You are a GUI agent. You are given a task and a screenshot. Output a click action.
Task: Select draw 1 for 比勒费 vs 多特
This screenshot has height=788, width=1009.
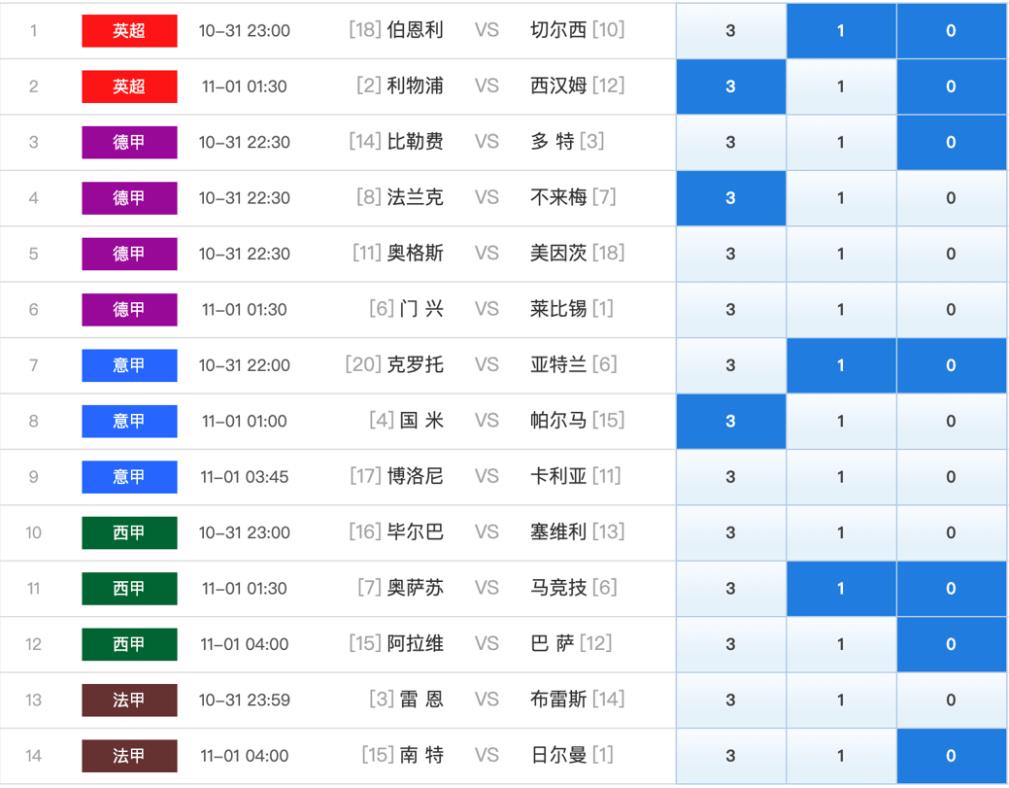[x=841, y=142]
